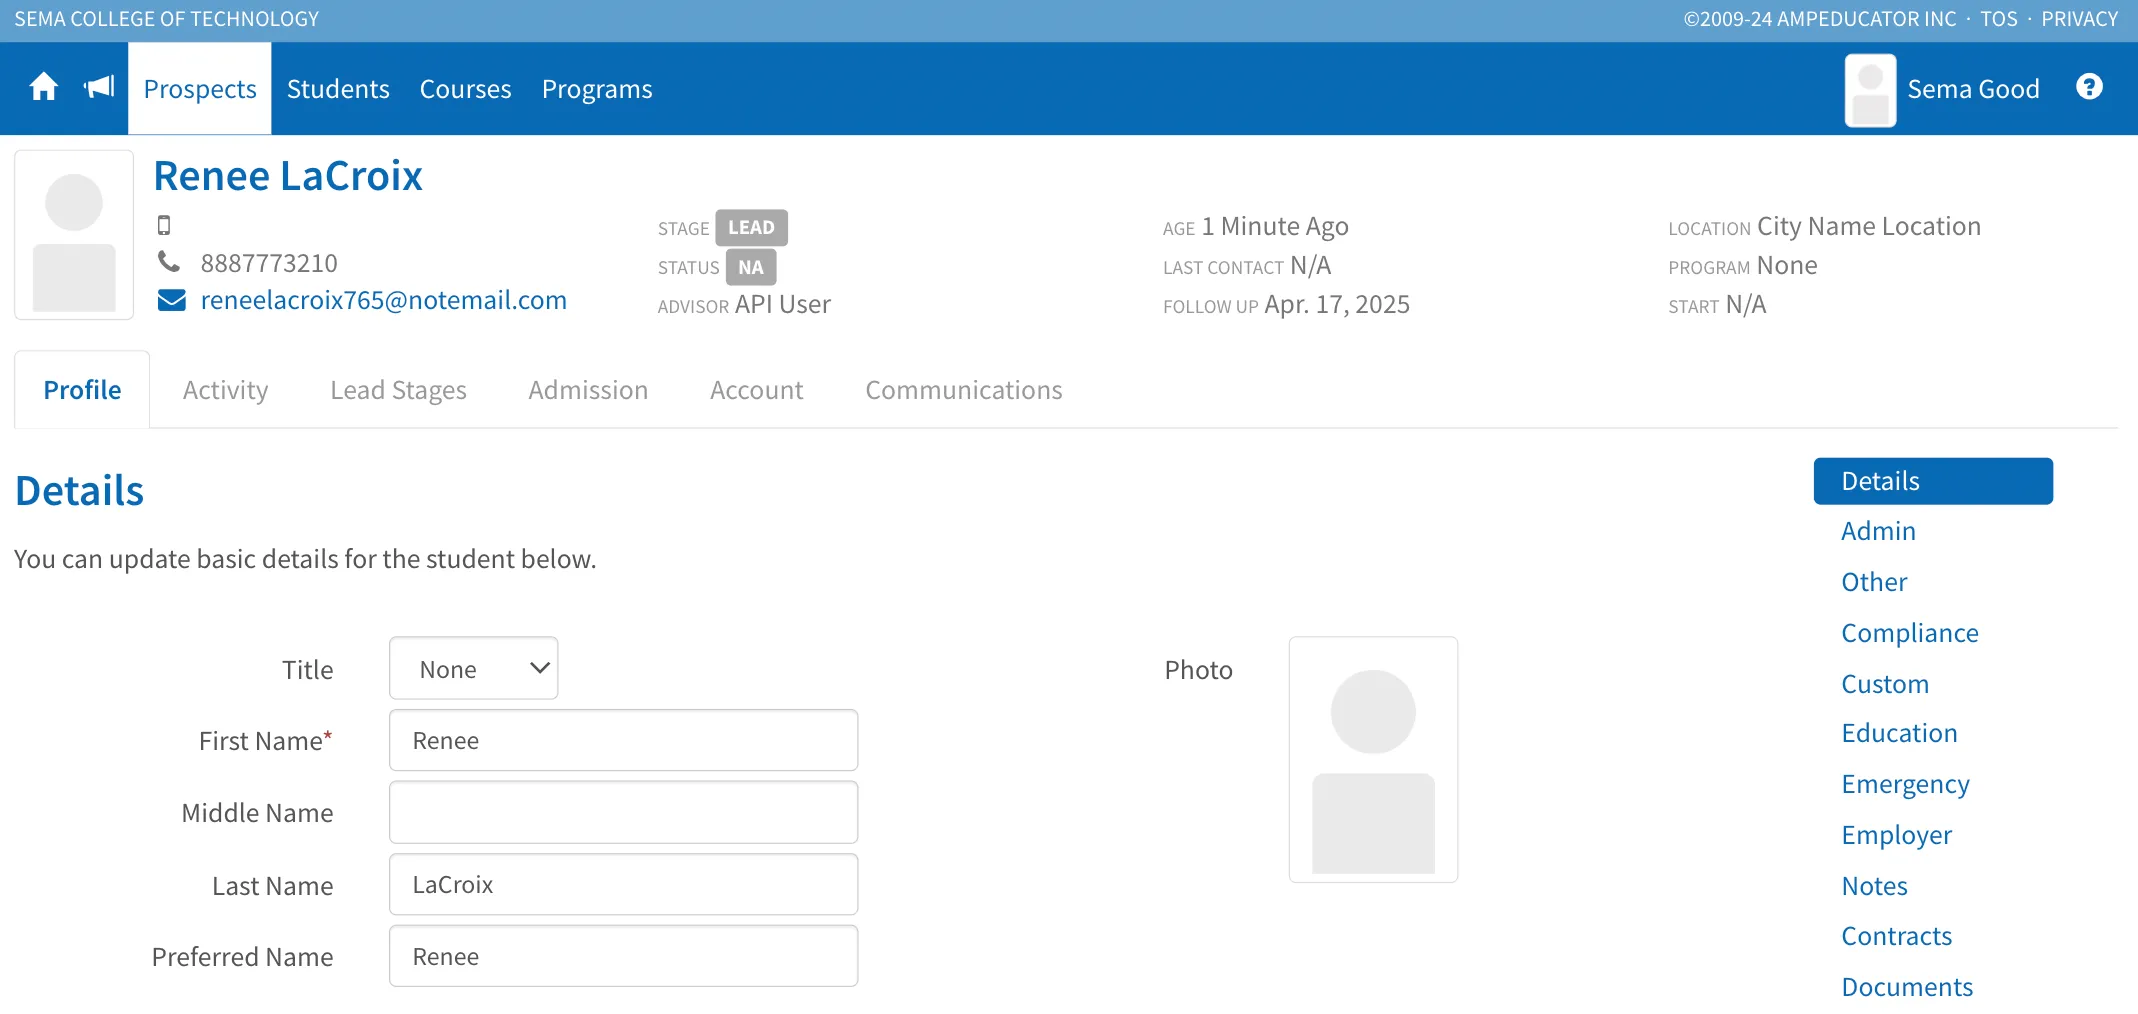Open the Students menu item
2138x1014 pixels.
point(338,89)
